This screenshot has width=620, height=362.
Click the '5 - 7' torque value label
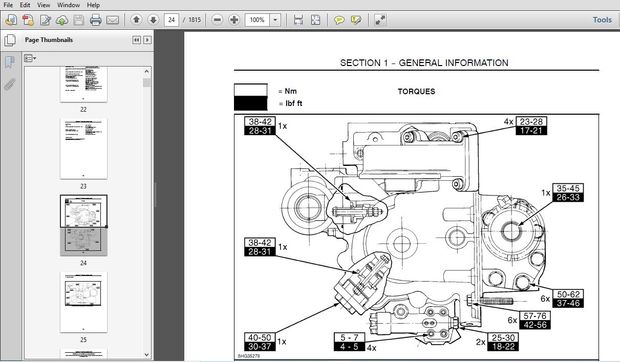coord(349,338)
